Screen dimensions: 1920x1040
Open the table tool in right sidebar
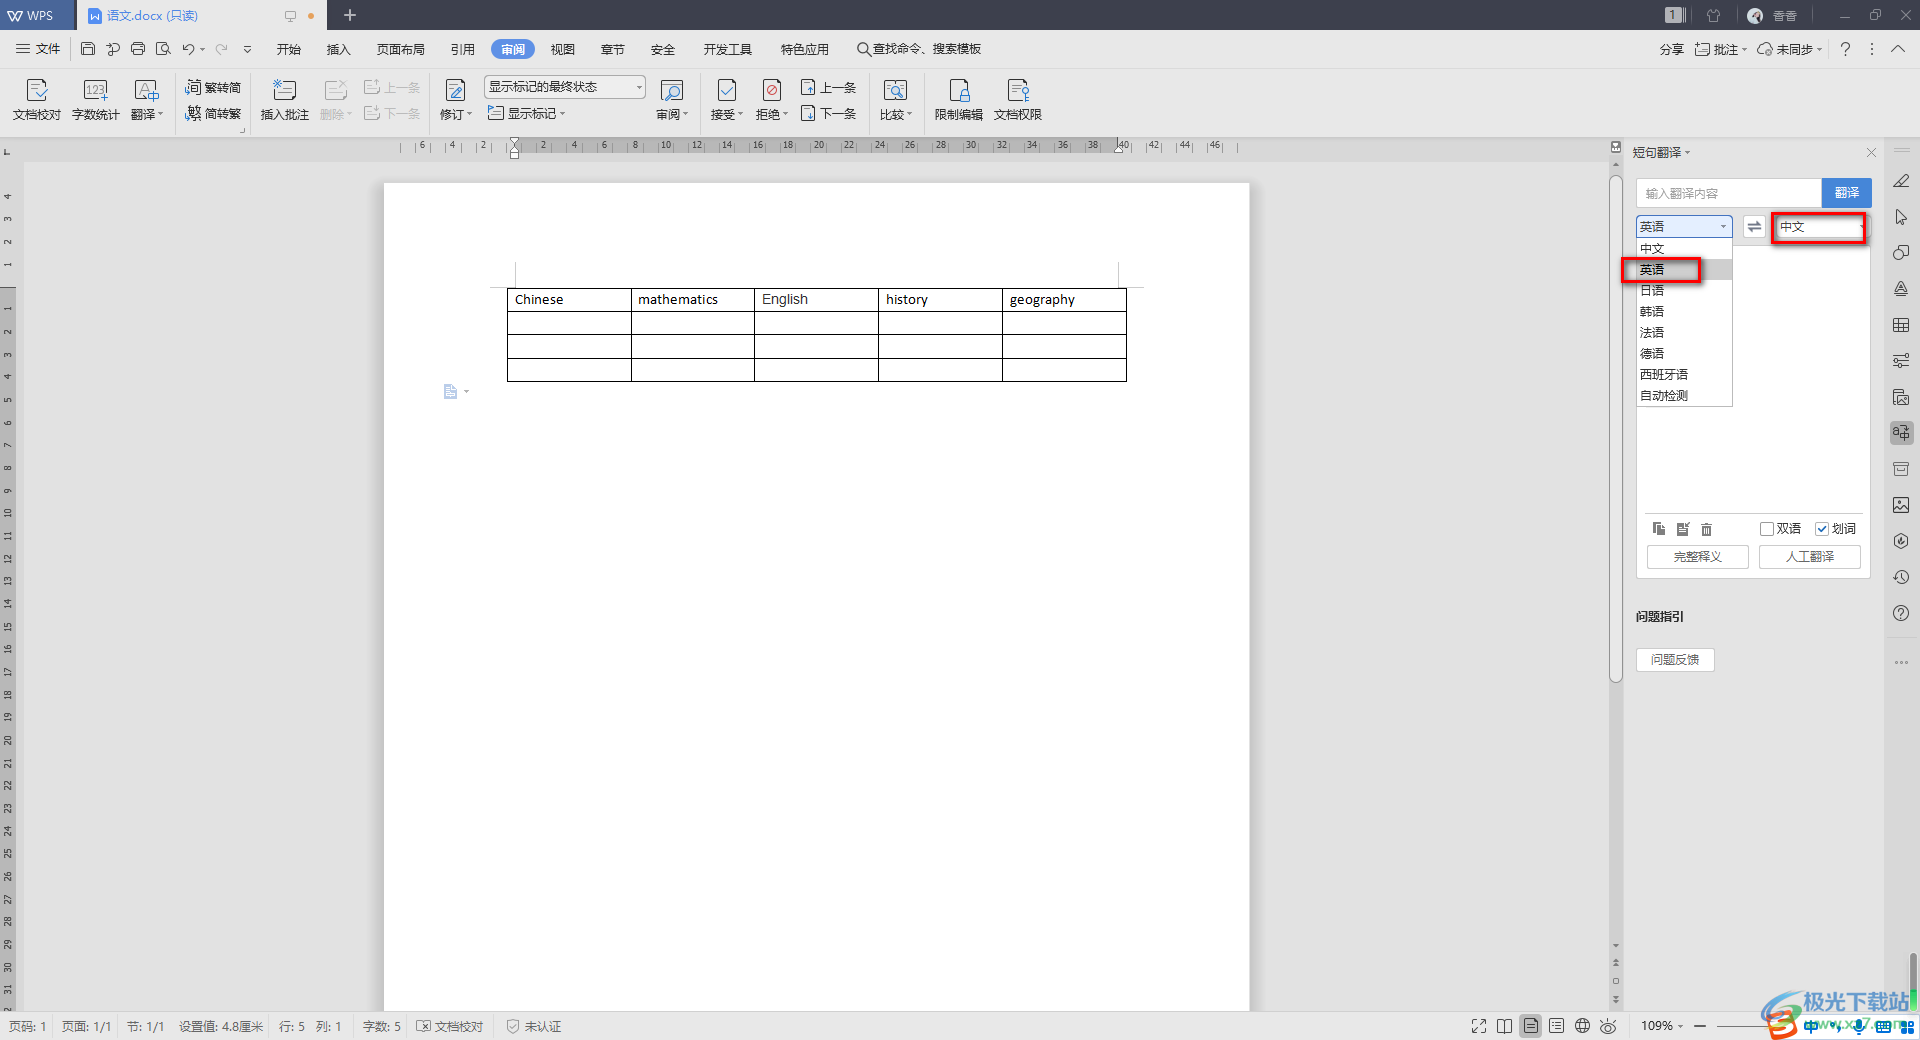point(1901,325)
